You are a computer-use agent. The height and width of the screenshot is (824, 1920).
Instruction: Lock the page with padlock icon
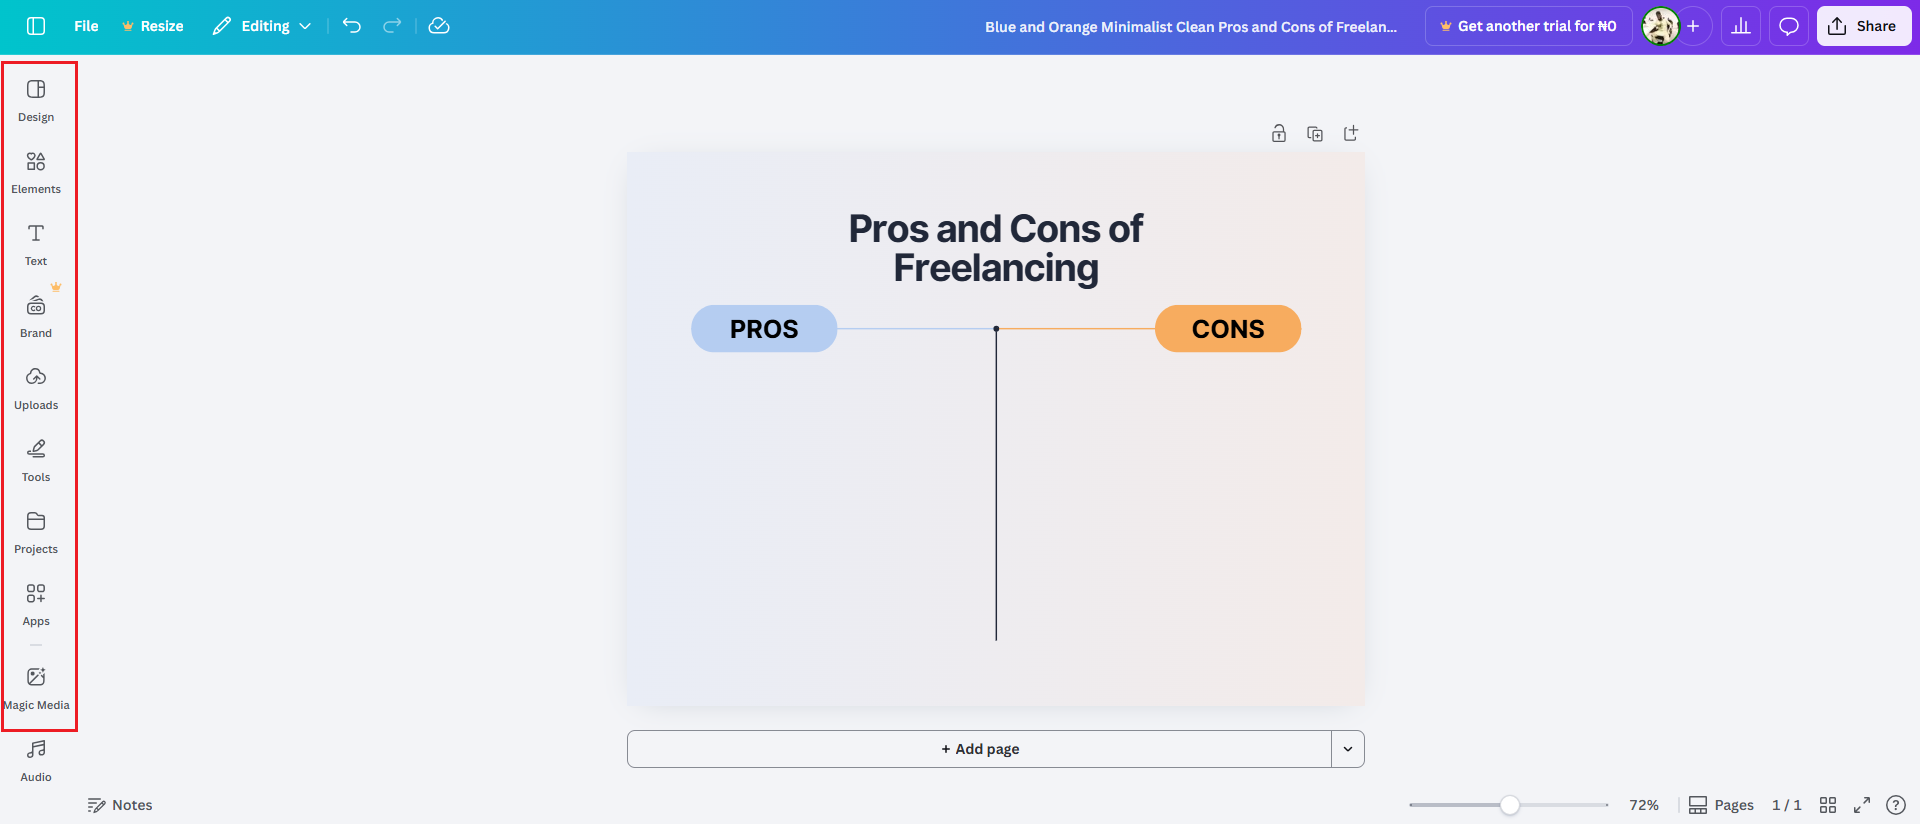pyautogui.click(x=1279, y=134)
